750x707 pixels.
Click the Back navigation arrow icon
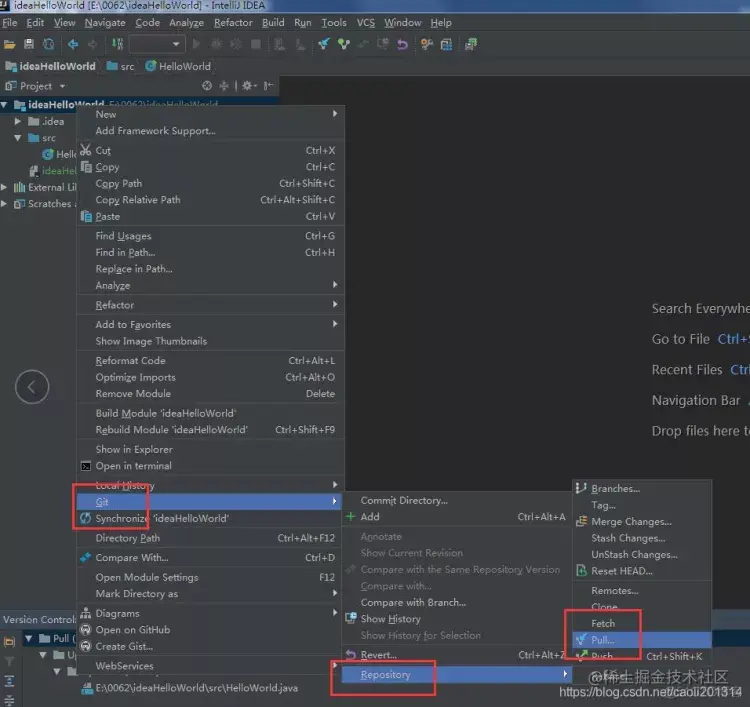(73, 44)
